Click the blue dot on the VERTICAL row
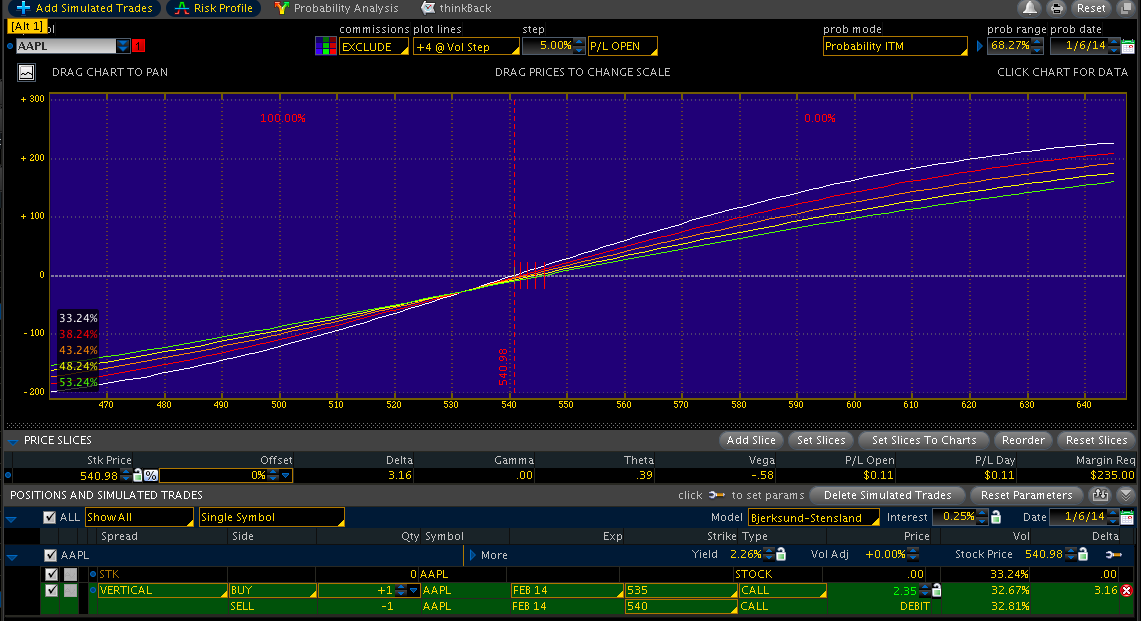Viewport: 1141px width, 621px height. pyautogui.click(x=93, y=590)
